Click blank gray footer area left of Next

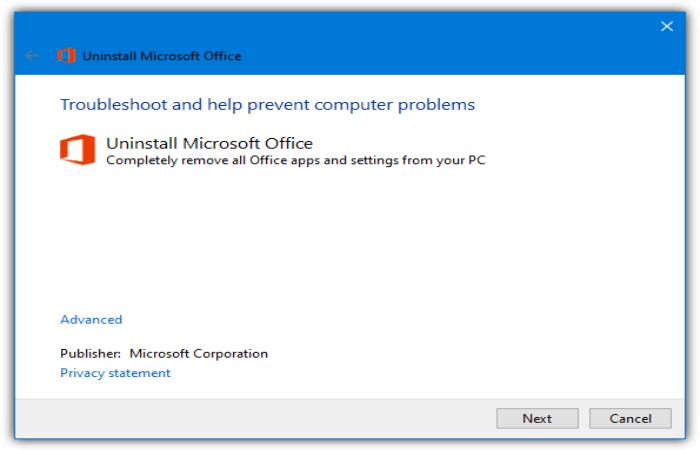point(254,418)
